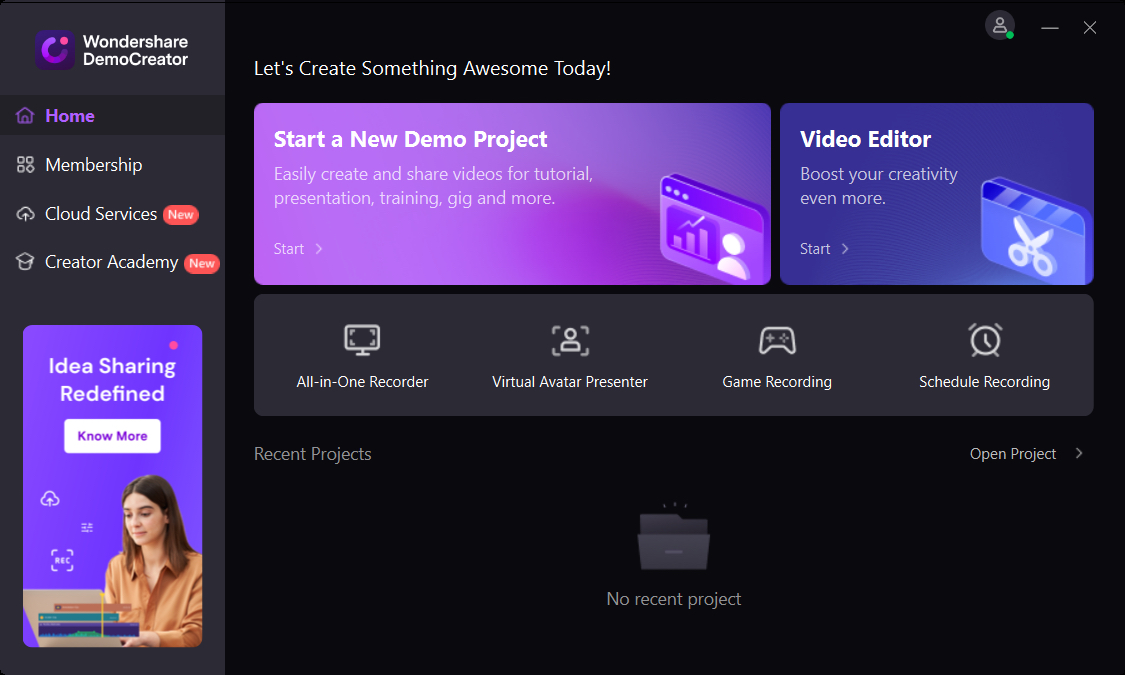Click the Game Recording gamepad icon

pos(777,341)
